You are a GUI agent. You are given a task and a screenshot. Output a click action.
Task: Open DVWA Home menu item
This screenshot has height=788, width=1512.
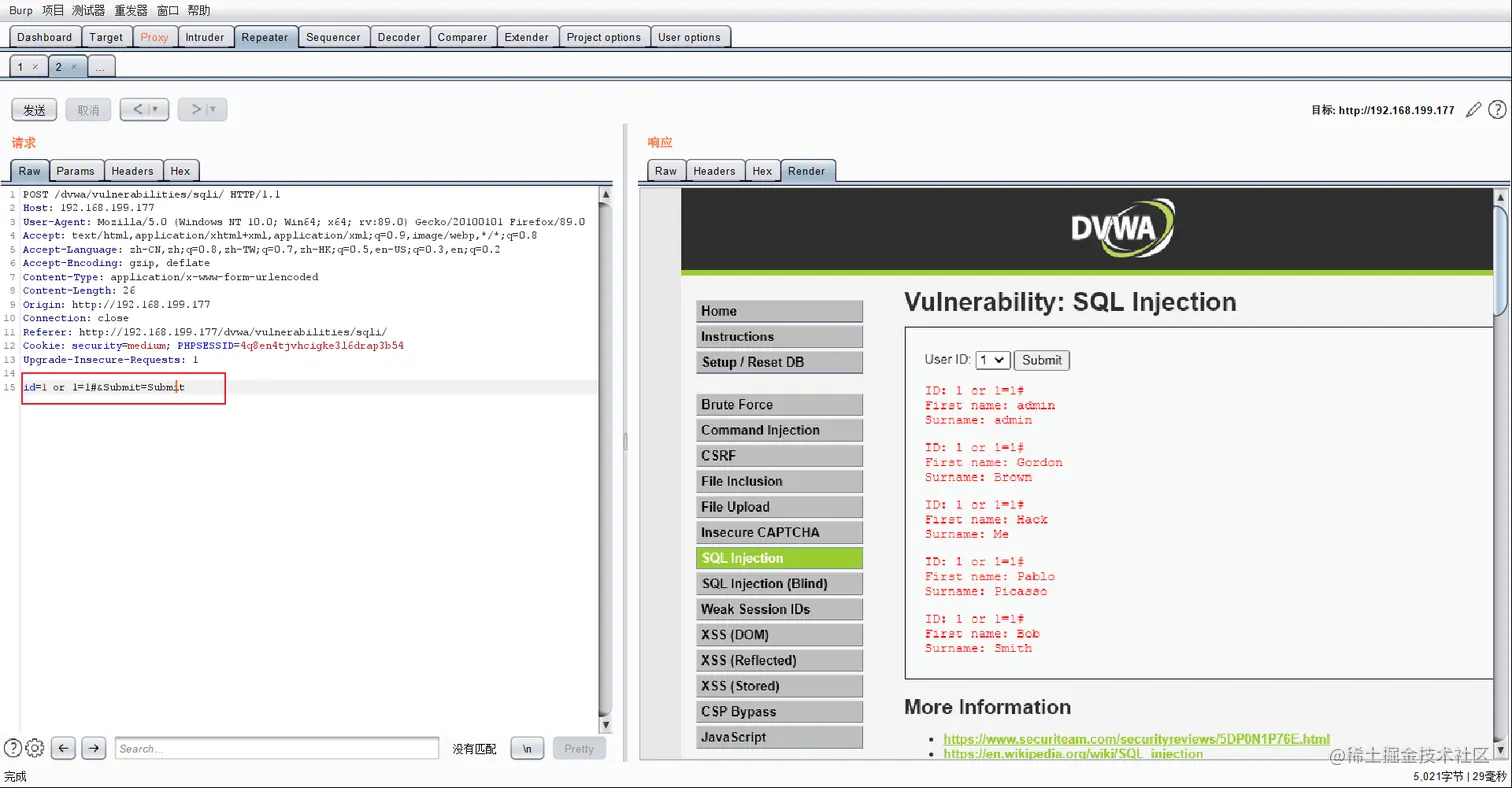coord(779,311)
